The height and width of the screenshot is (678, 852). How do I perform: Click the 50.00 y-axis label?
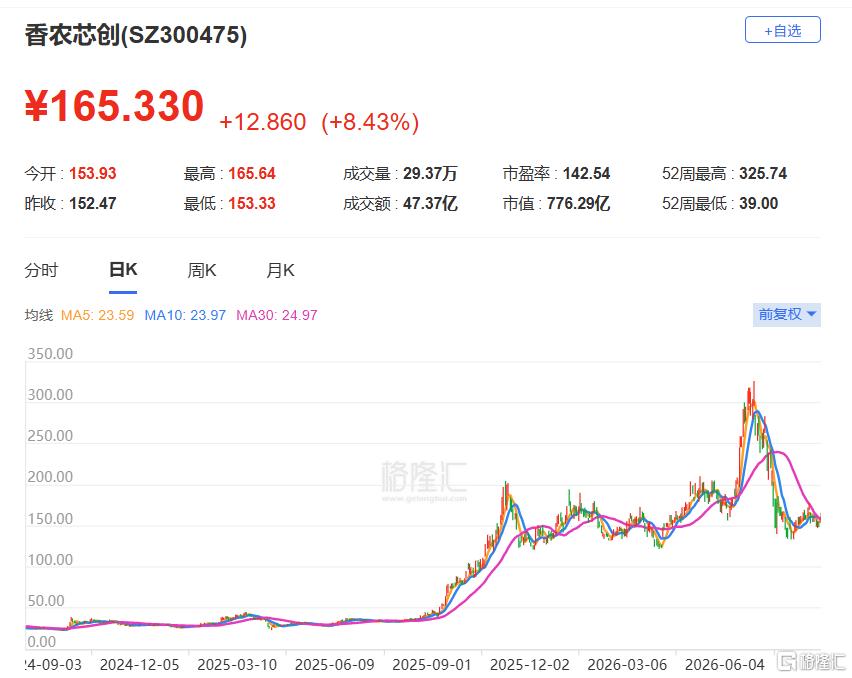pos(46,601)
